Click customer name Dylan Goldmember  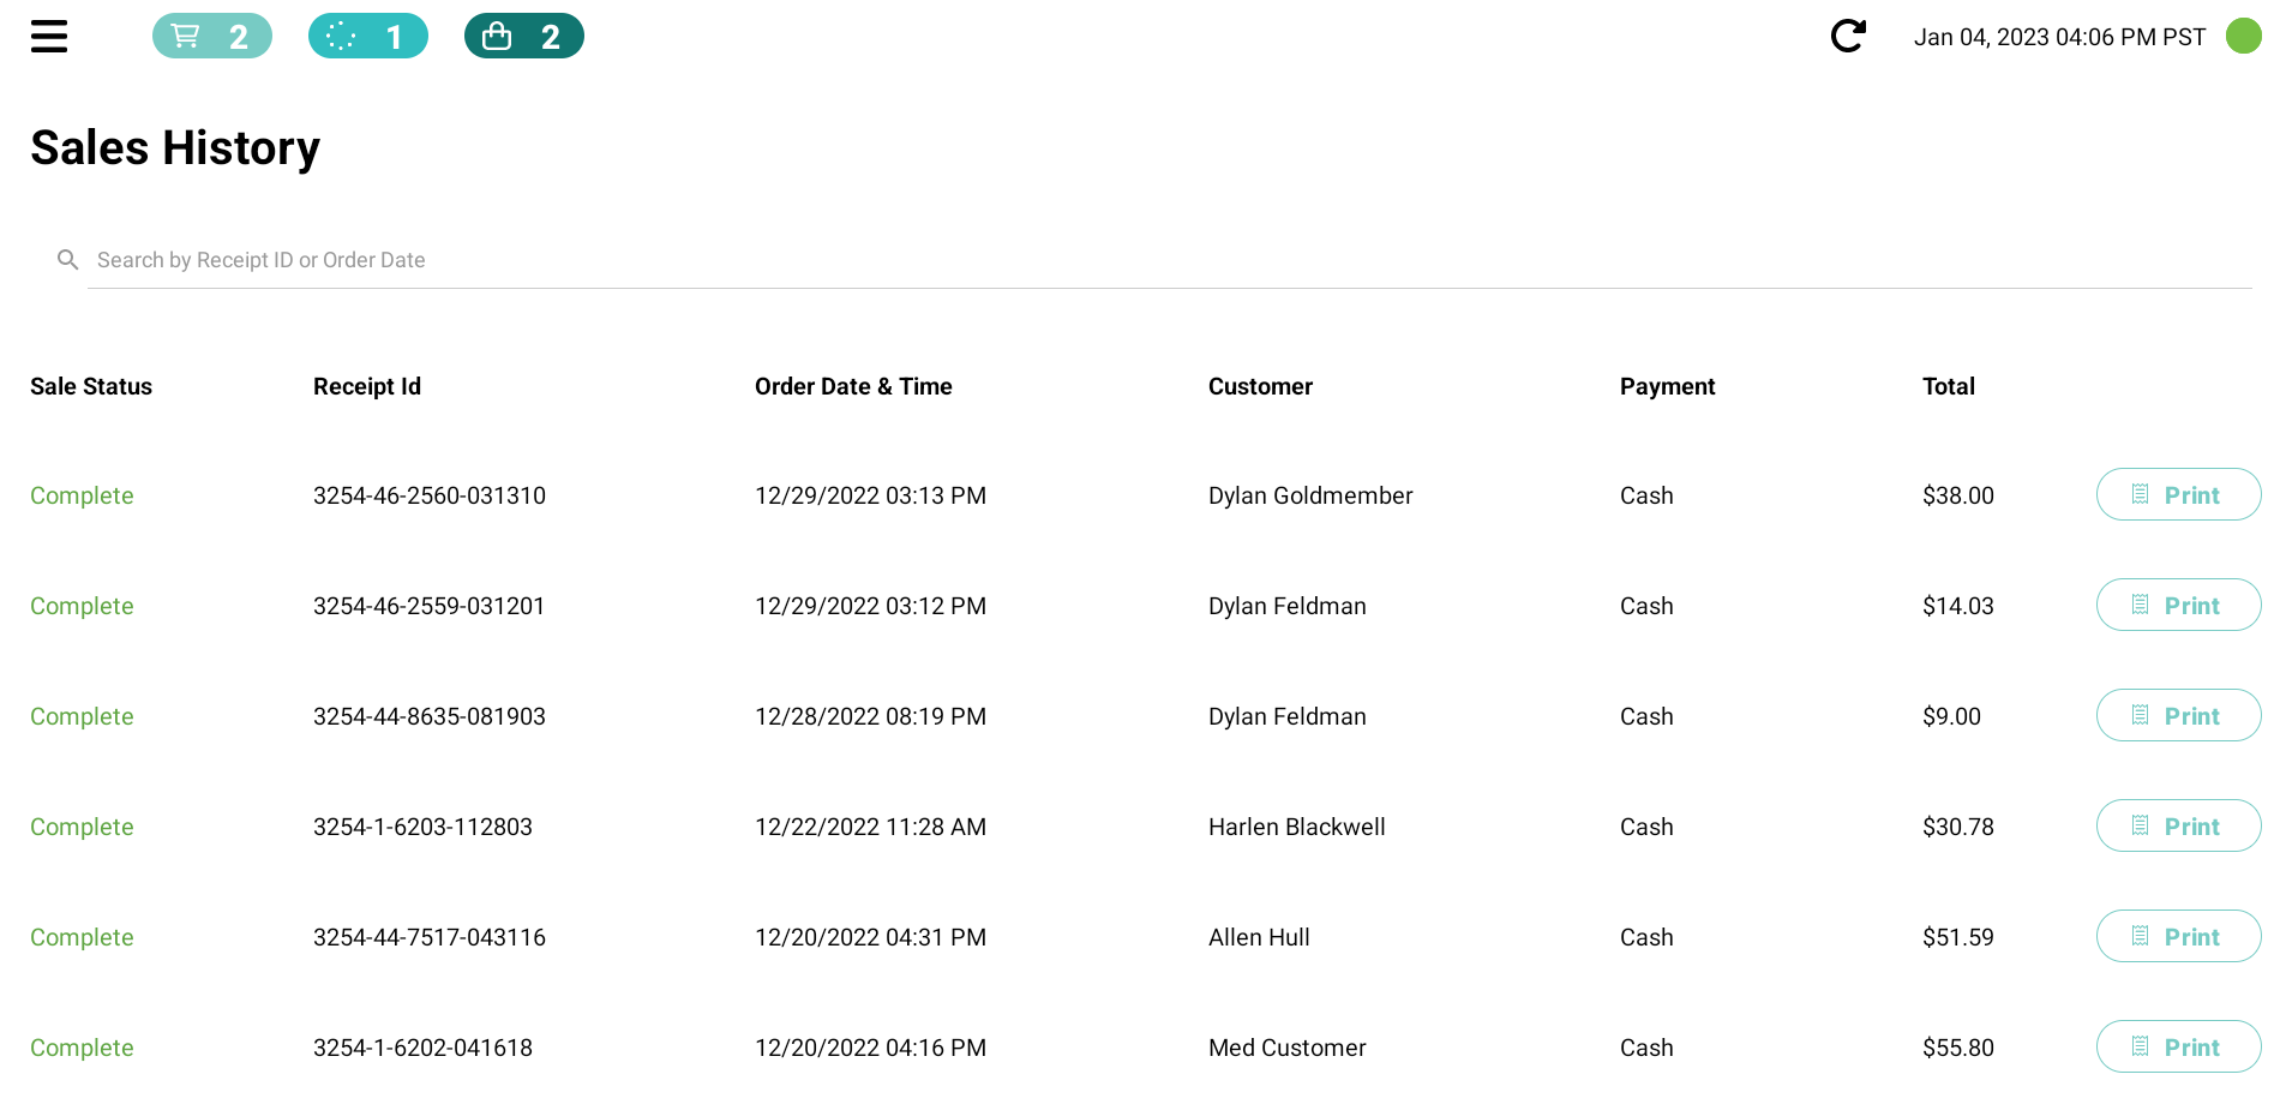pos(1310,496)
